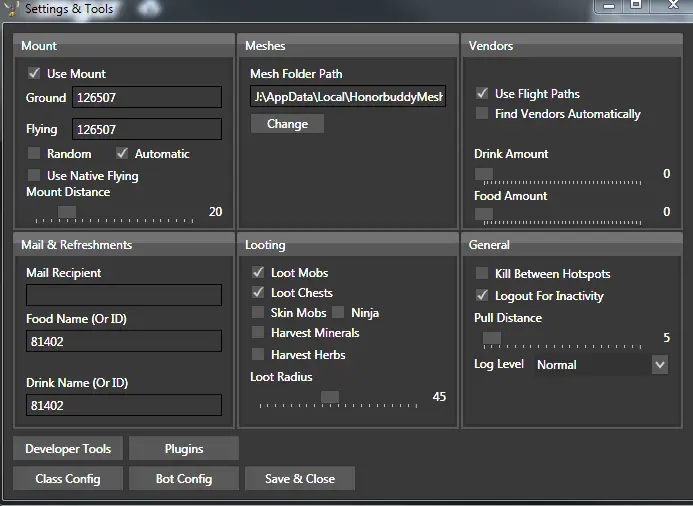The height and width of the screenshot is (506, 693).
Task: Click the Save & Close button
Action: click(x=300, y=479)
